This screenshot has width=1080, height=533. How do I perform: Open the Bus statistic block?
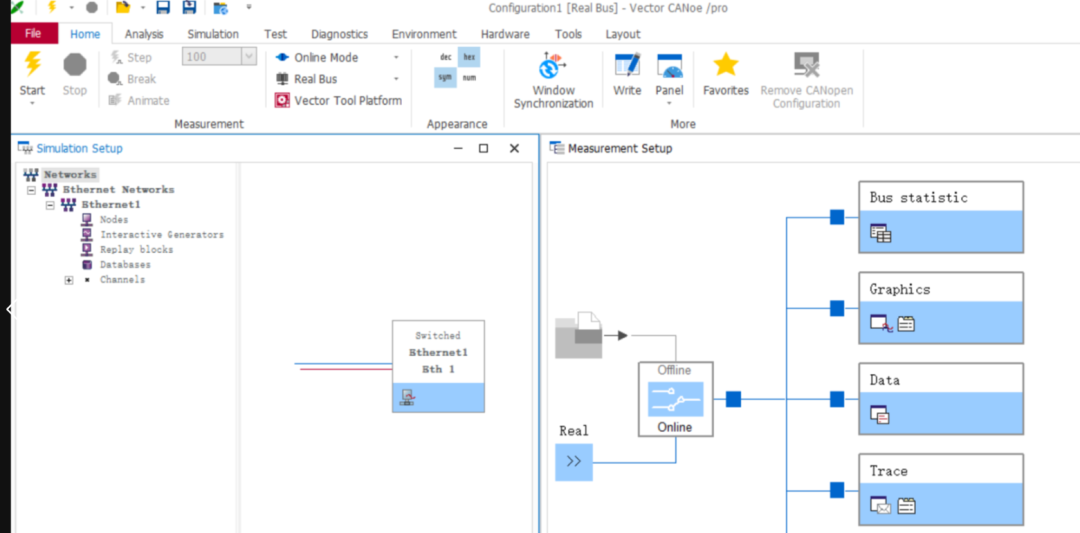[x=941, y=217]
